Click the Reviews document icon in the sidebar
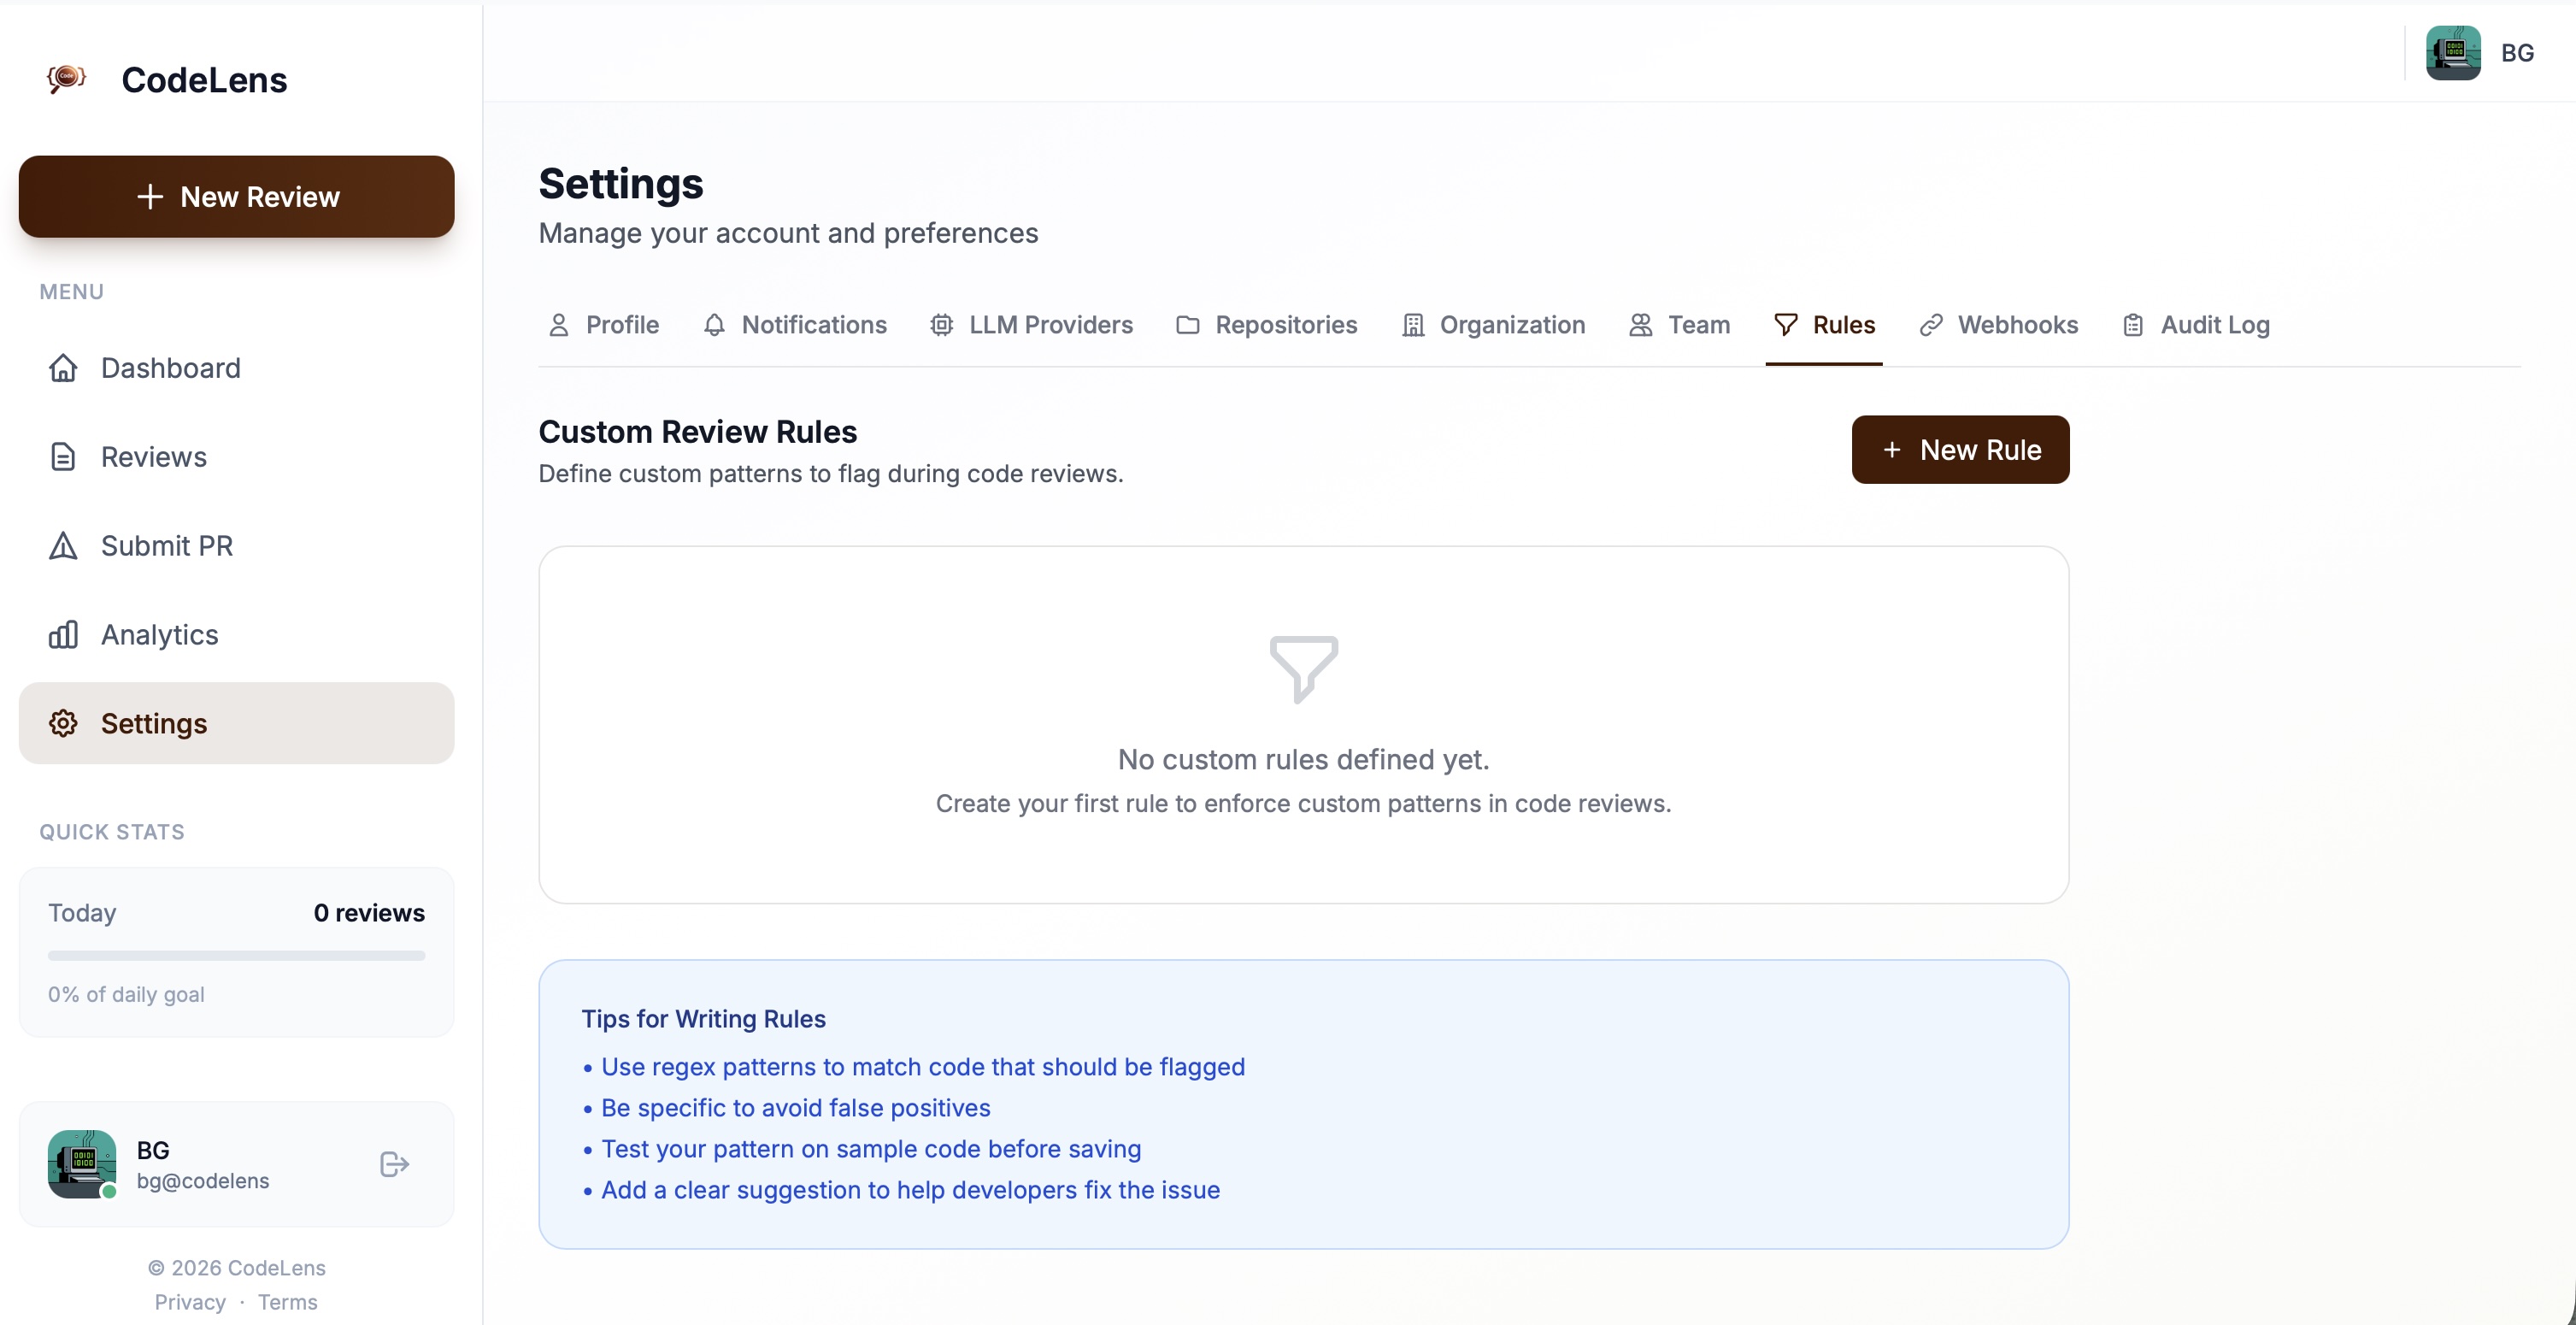Viewport: 2576px width, 1325px height. pos(63,457)
